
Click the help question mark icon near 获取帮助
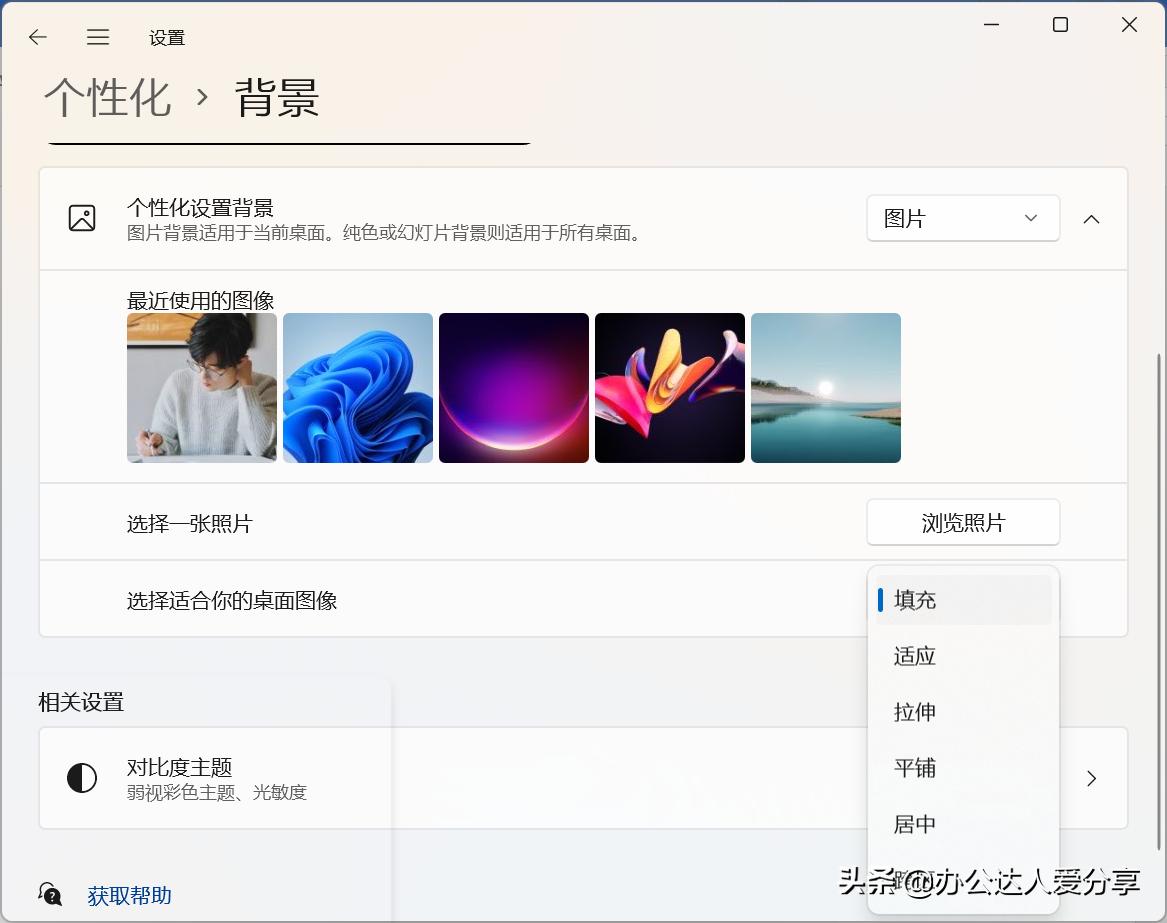tap(50, 894)
